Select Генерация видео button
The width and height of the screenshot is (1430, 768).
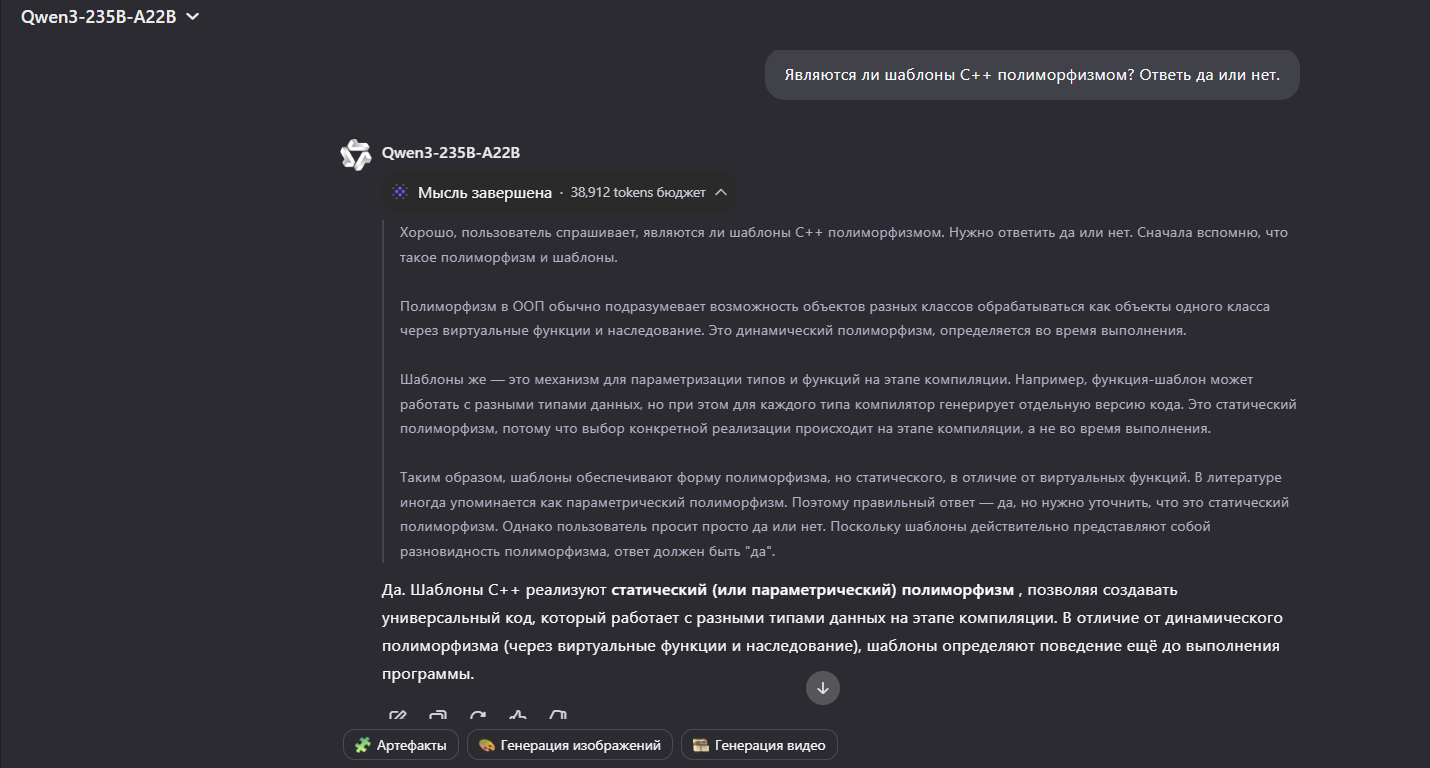[759, 745]
